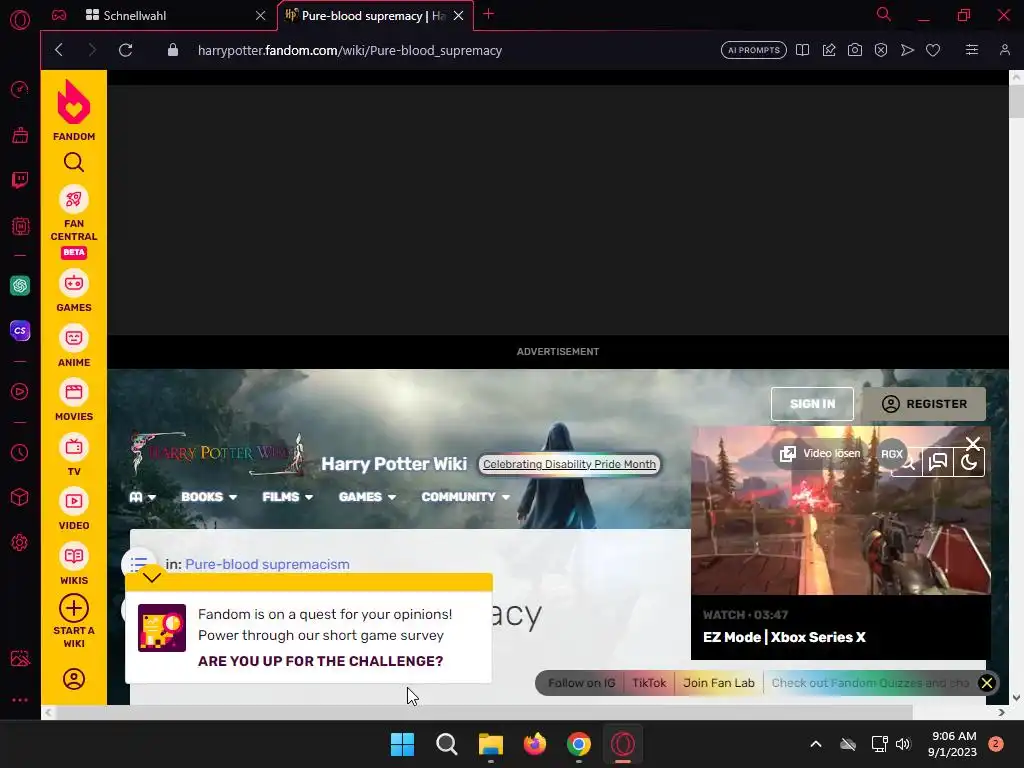Click Start a Wiki plus icon
Image resolution: width=1024 pixels, height=768 pixels.
(74, 608)
